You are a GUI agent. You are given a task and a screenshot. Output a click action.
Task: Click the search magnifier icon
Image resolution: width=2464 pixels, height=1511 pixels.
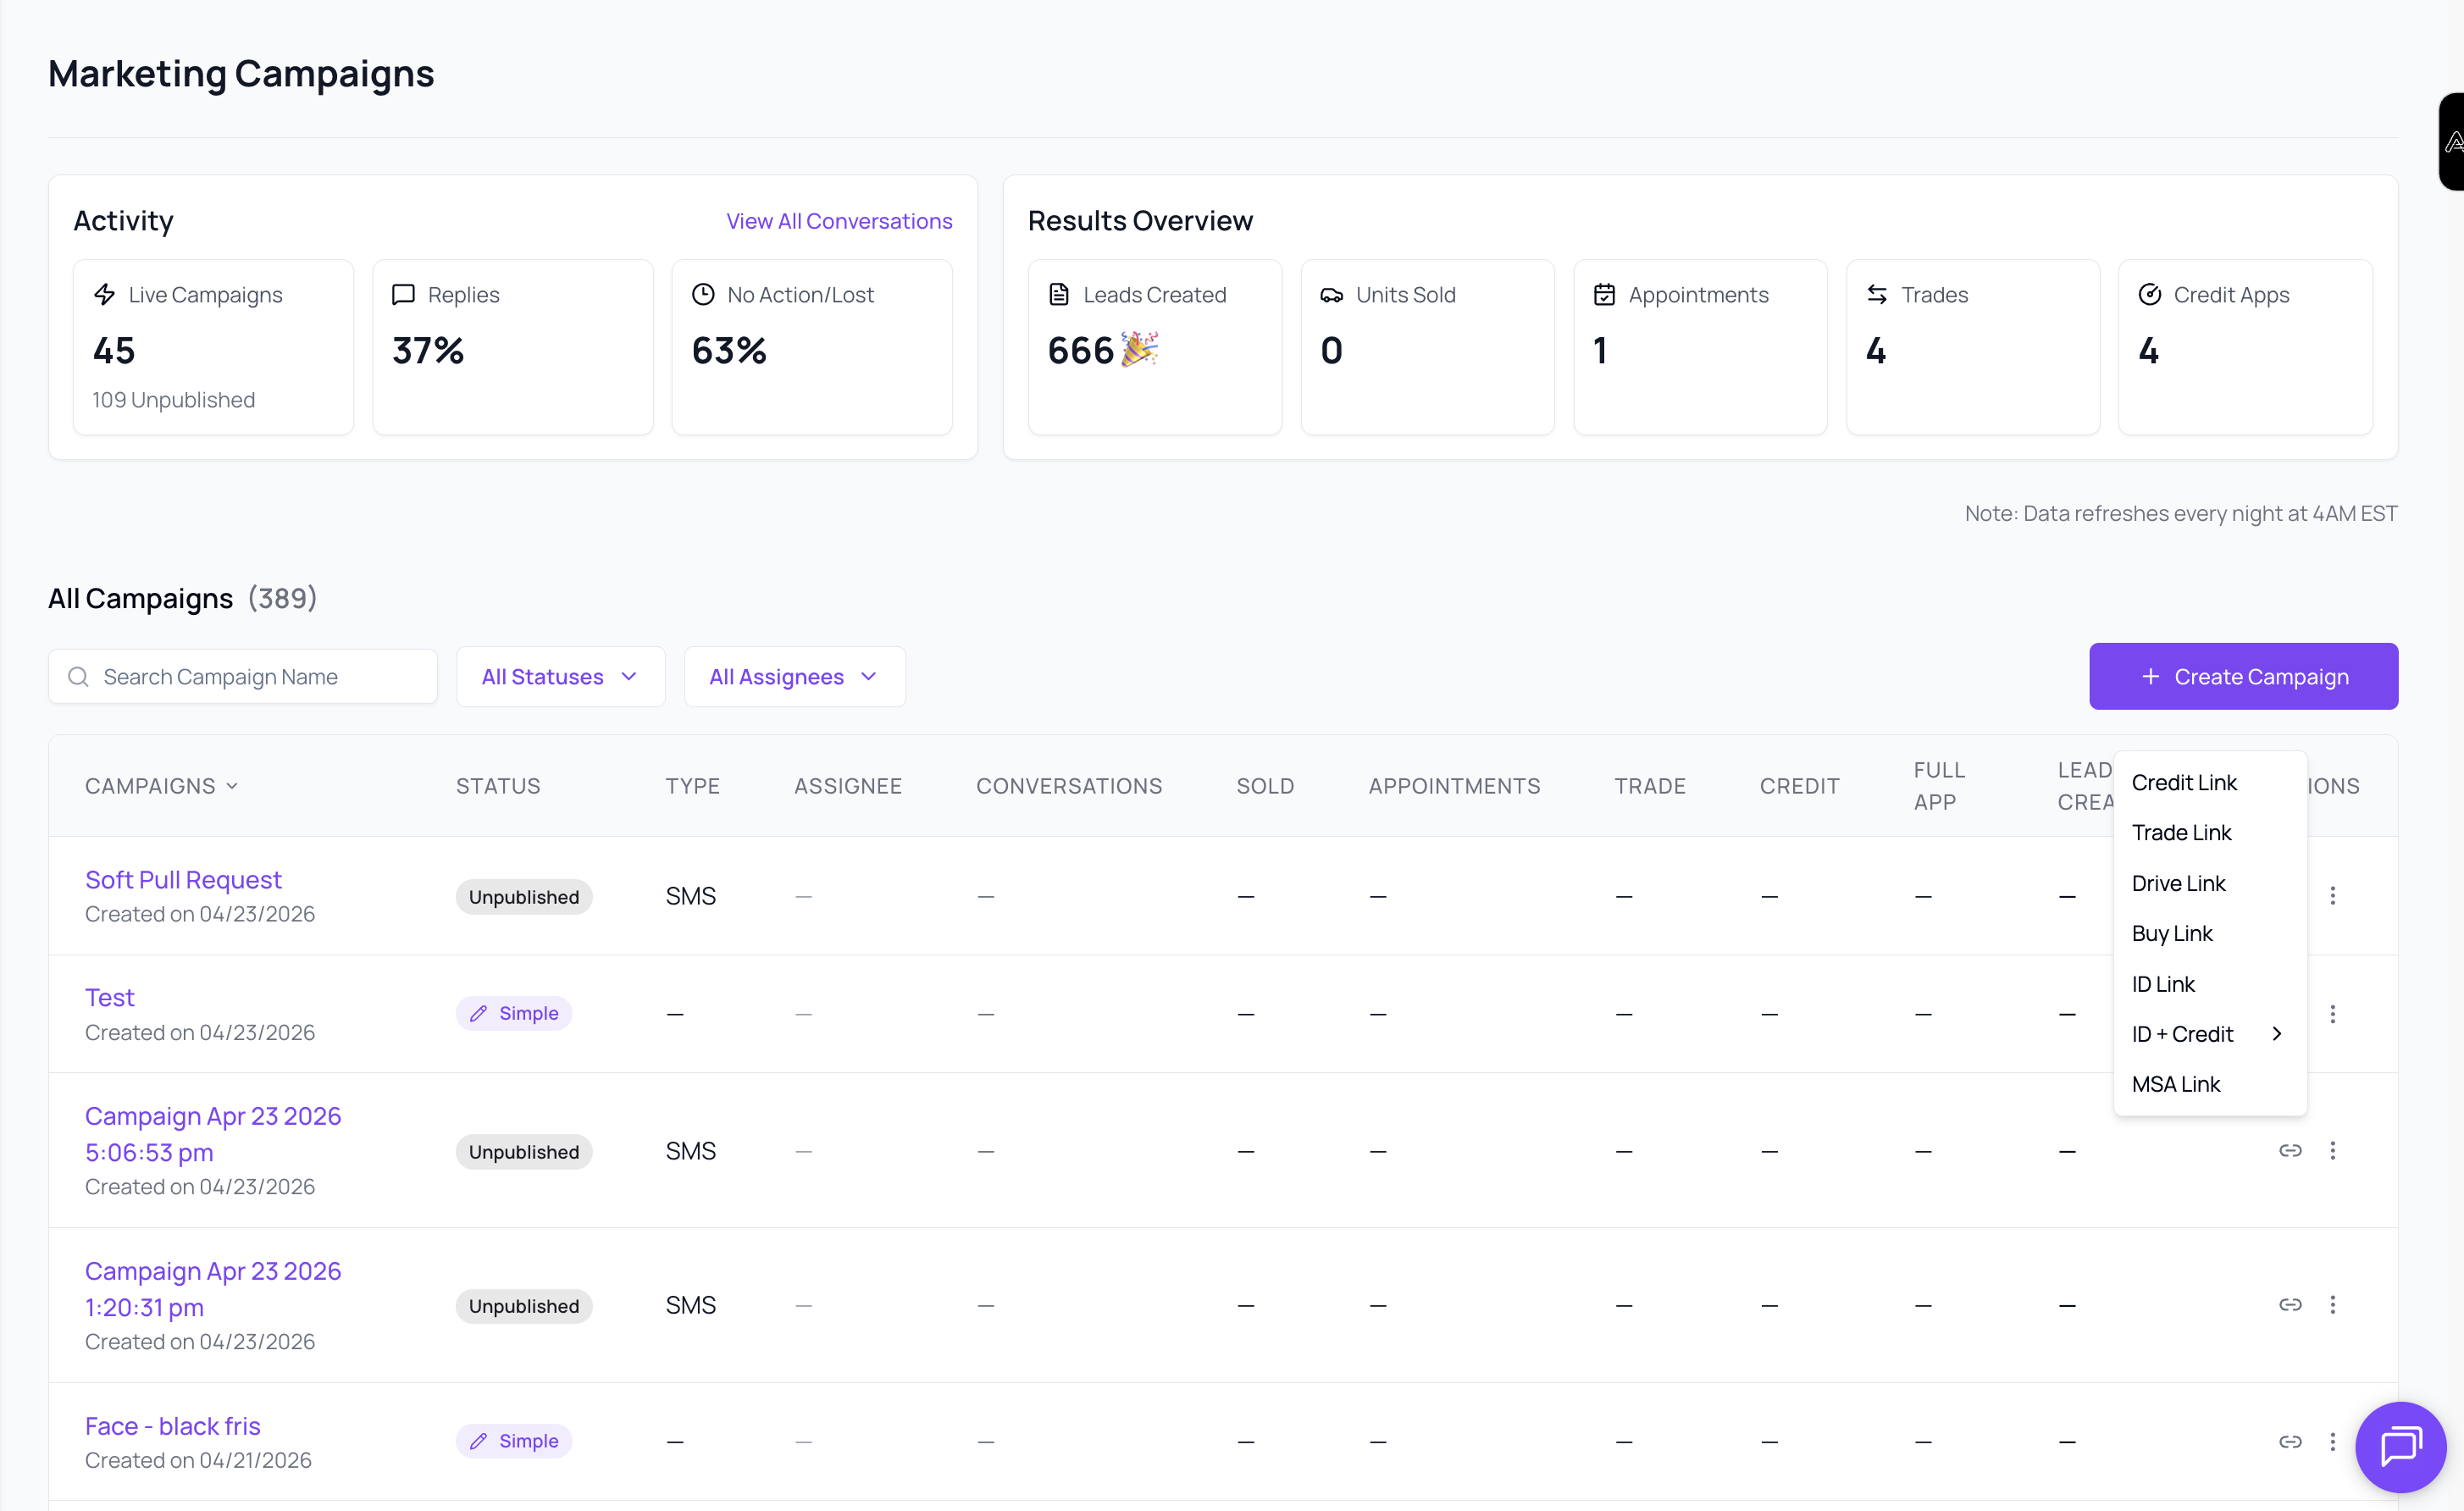78,677
